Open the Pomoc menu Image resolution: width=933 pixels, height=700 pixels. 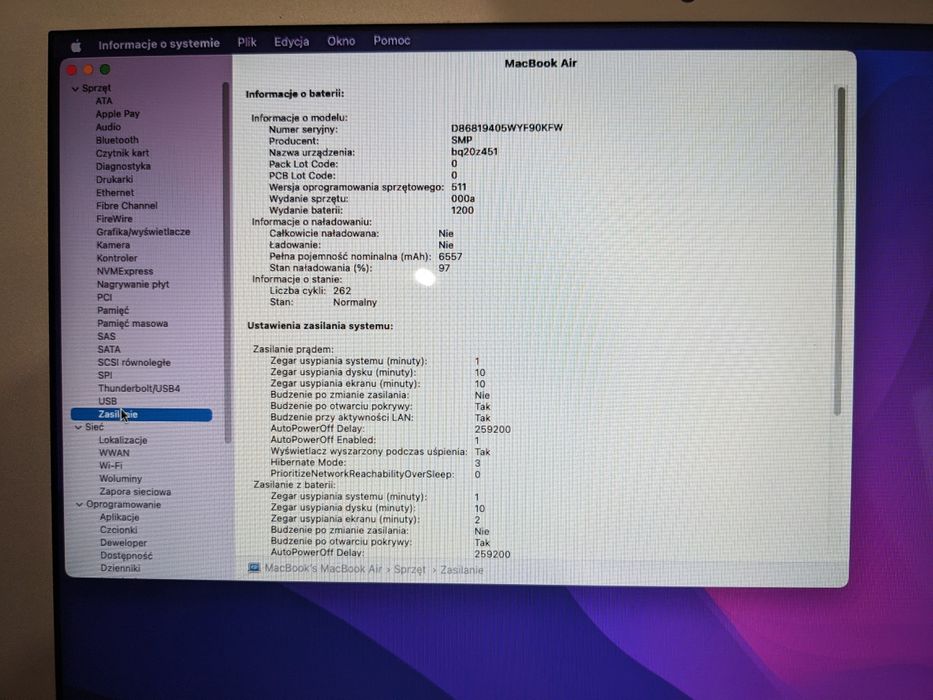392,40
